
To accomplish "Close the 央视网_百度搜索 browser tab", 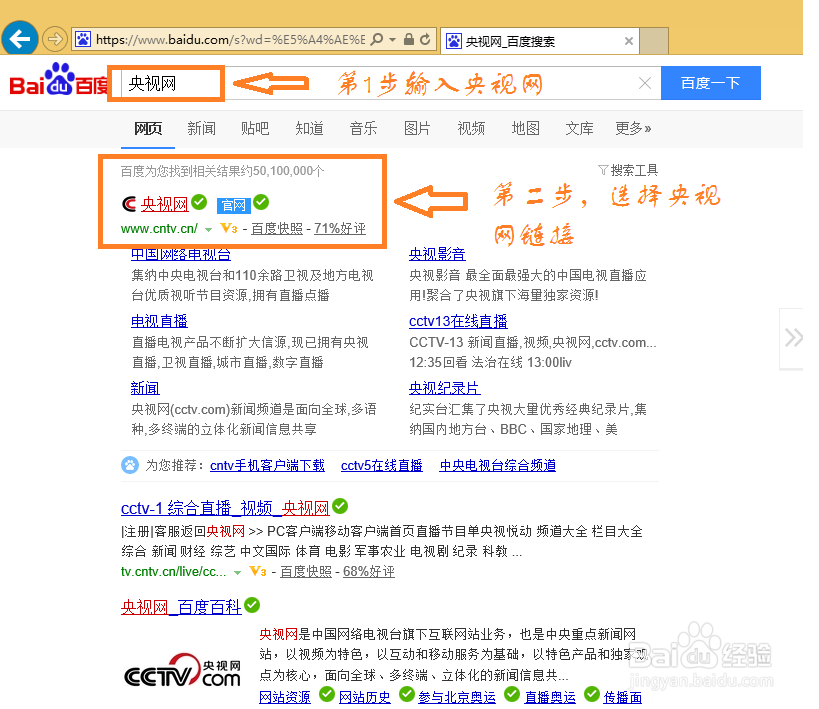I will (x=629, y=41).
